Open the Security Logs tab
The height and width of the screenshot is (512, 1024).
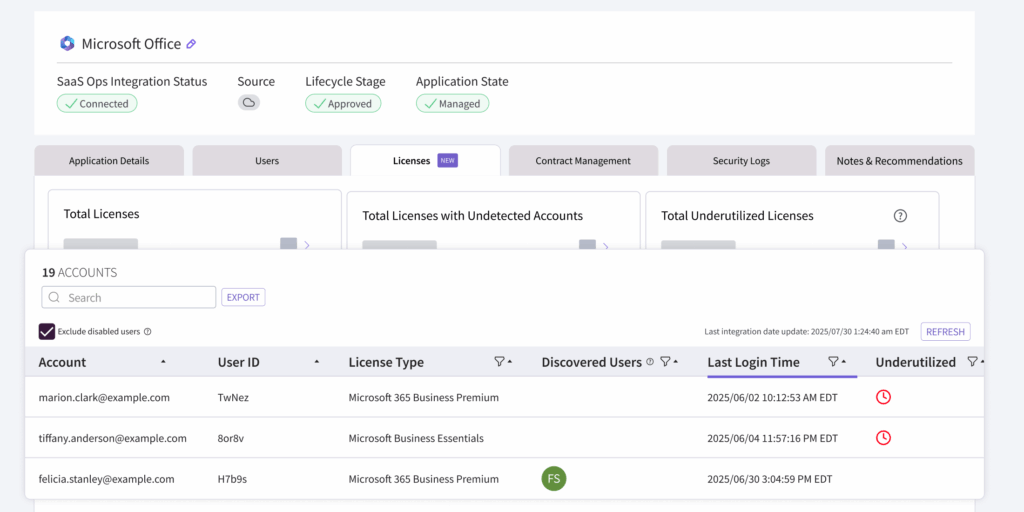click(741, 161)
